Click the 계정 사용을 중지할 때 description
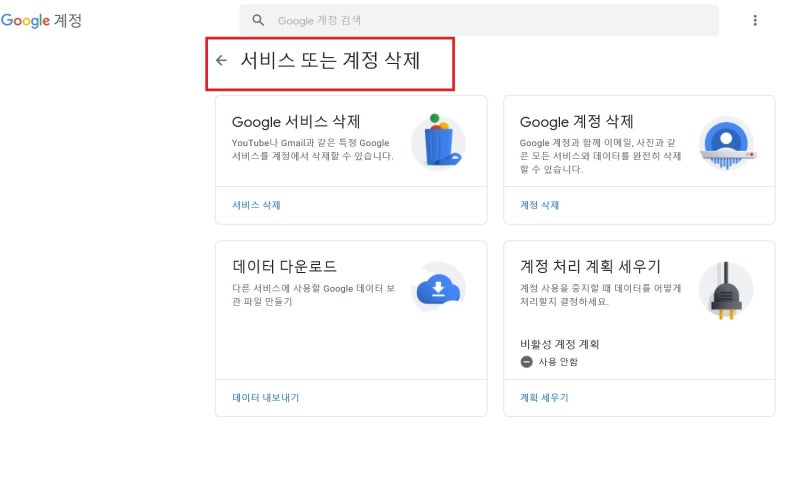This screenshot has width=800, height=489. [x=601, y=295]
